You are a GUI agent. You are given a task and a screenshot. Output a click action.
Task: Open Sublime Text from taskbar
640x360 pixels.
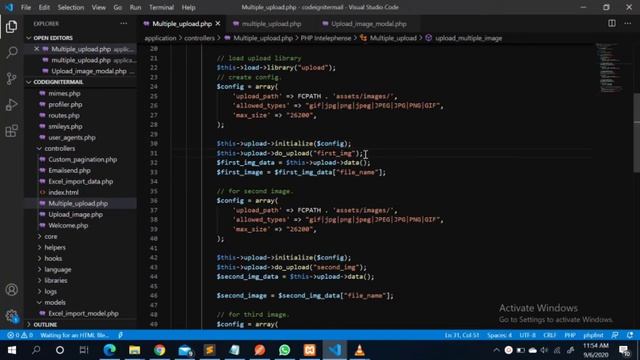tap(210, 350)
